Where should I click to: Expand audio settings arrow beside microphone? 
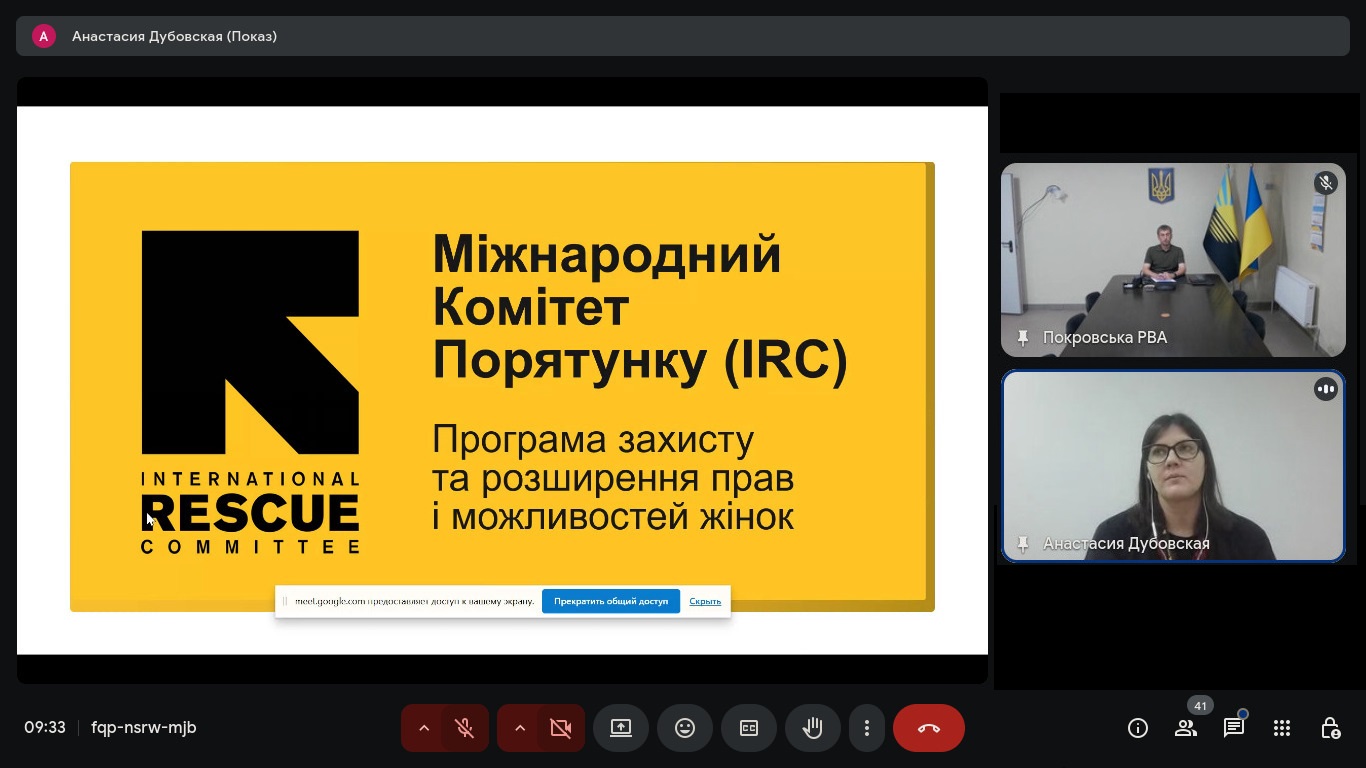pos(424,728)
